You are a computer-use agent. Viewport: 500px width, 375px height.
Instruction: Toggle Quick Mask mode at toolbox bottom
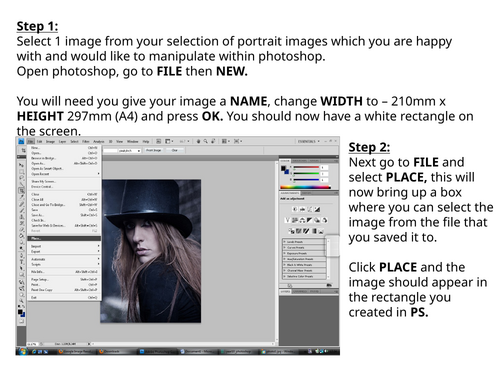pyautogui.click(x=22, y=321)
